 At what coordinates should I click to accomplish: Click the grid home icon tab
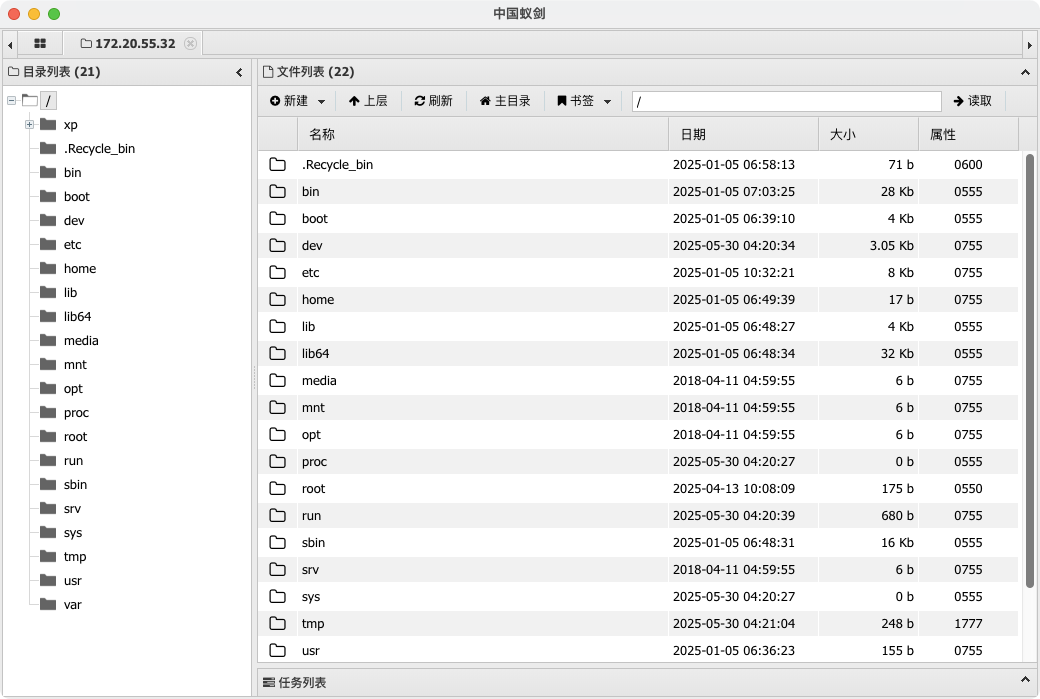click(40, 44)
